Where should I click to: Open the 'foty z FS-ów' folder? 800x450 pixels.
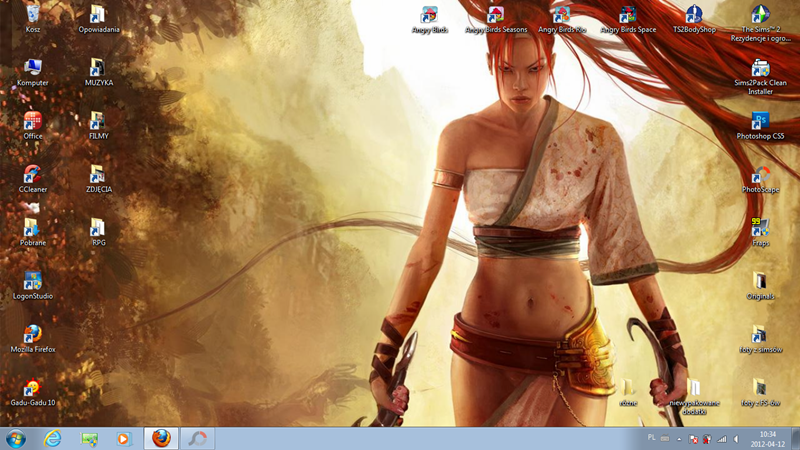(x=760, y=392)
